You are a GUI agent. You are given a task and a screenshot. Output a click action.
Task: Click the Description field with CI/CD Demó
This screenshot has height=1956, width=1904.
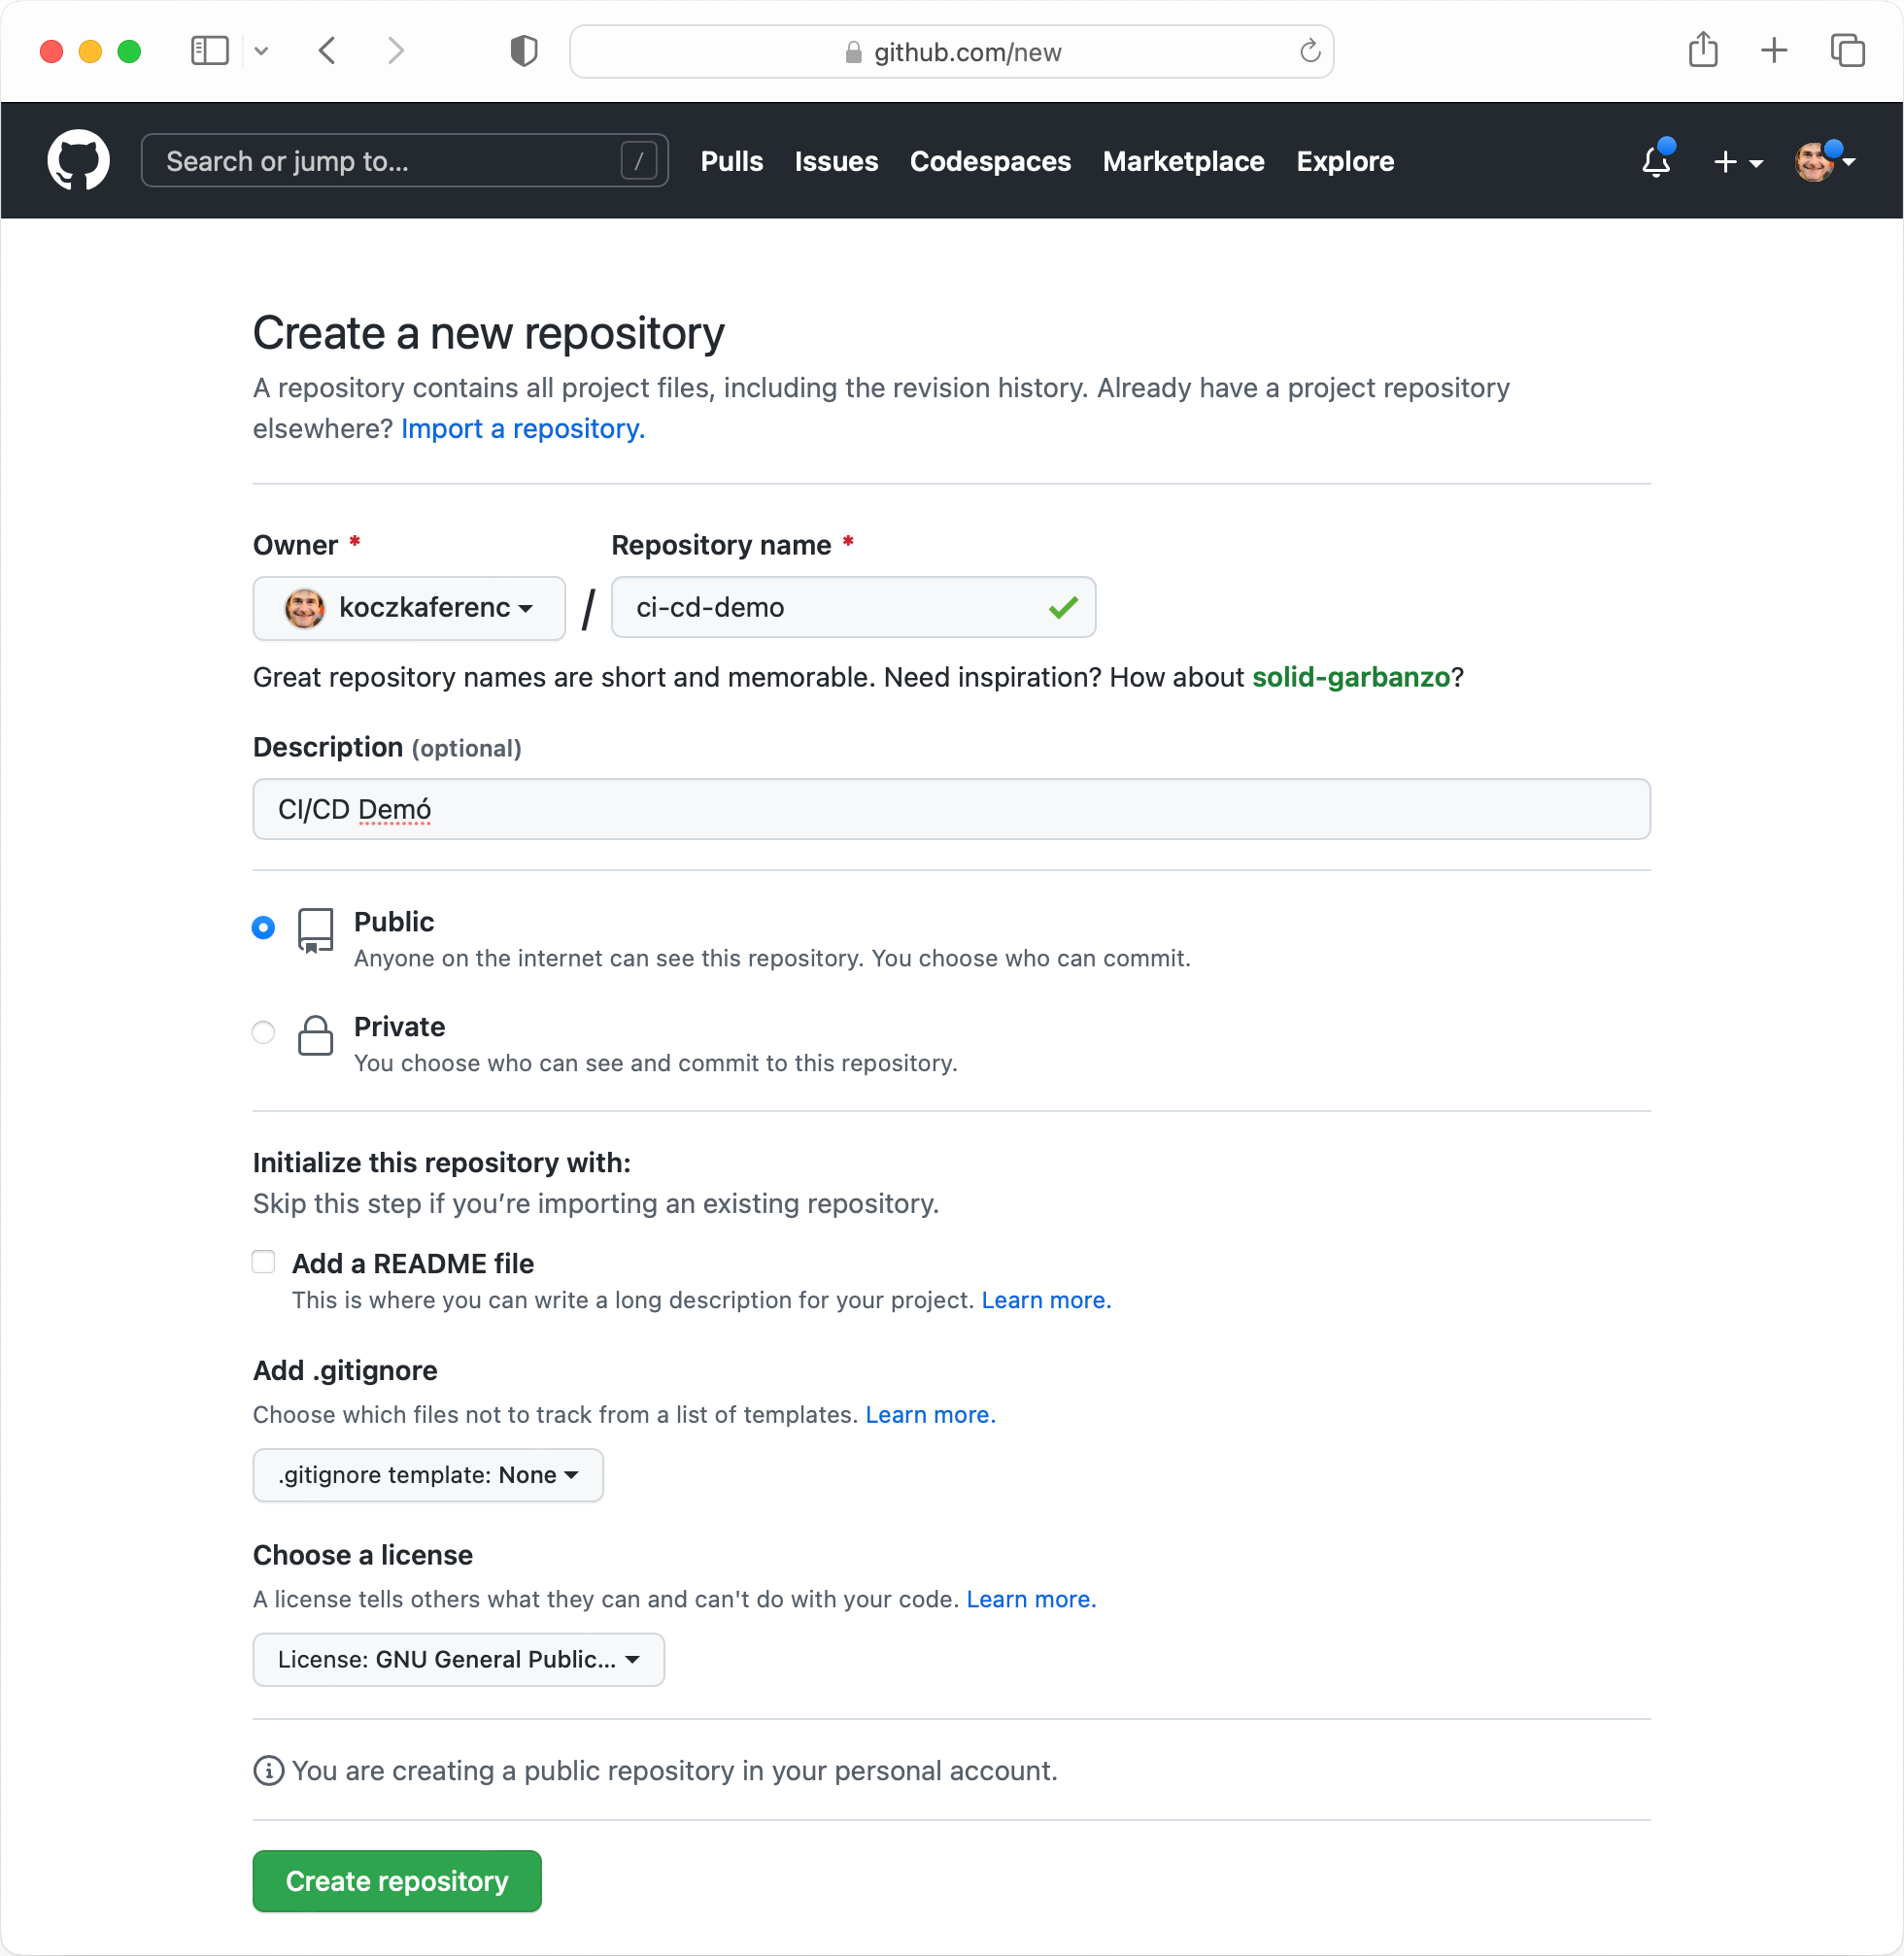coord(951,809)
